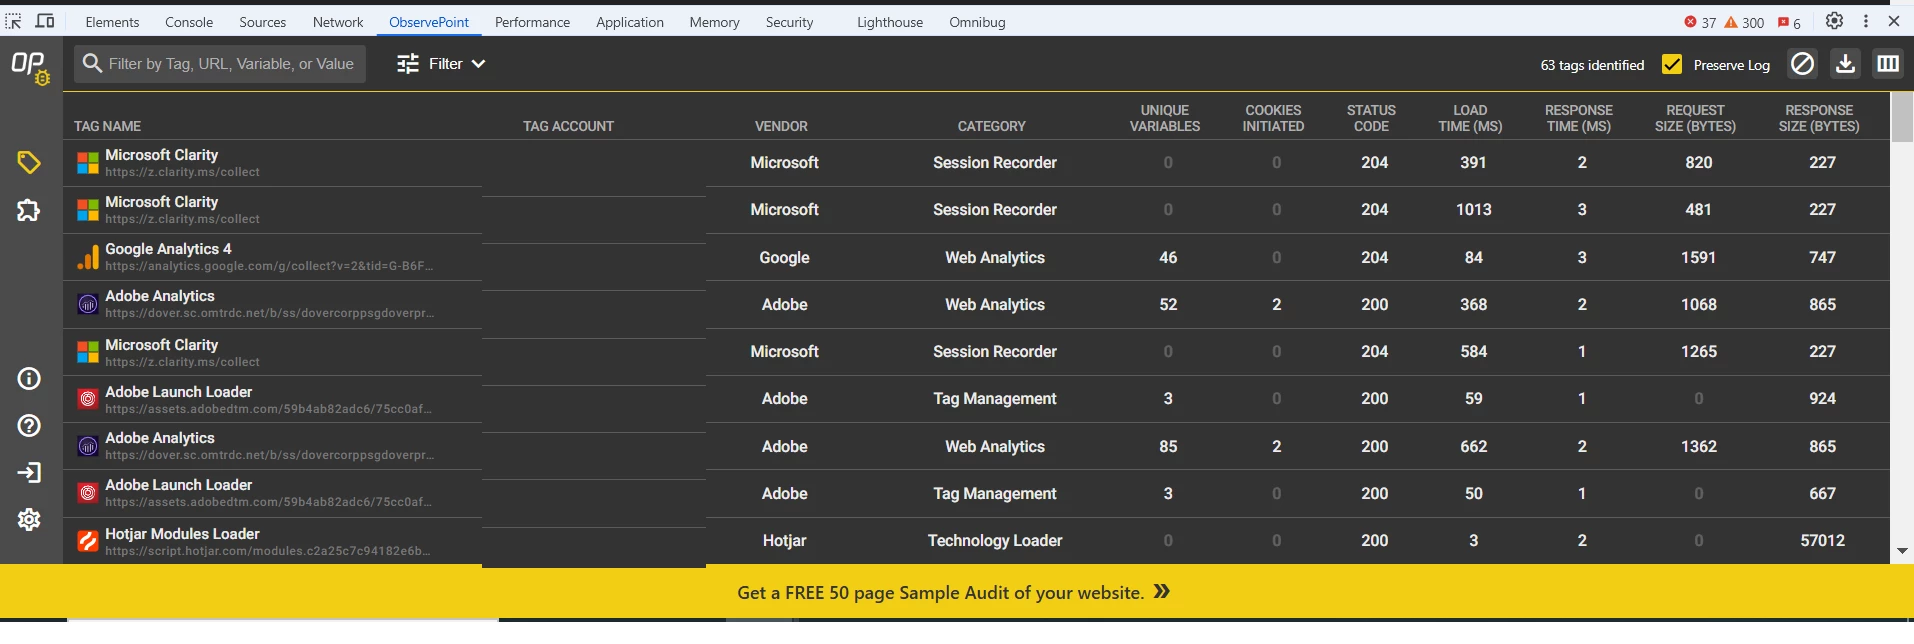The image size is (1914, 644).
Task: Open the DevTools three-dot menu
Action: [x=1865, y=21]
